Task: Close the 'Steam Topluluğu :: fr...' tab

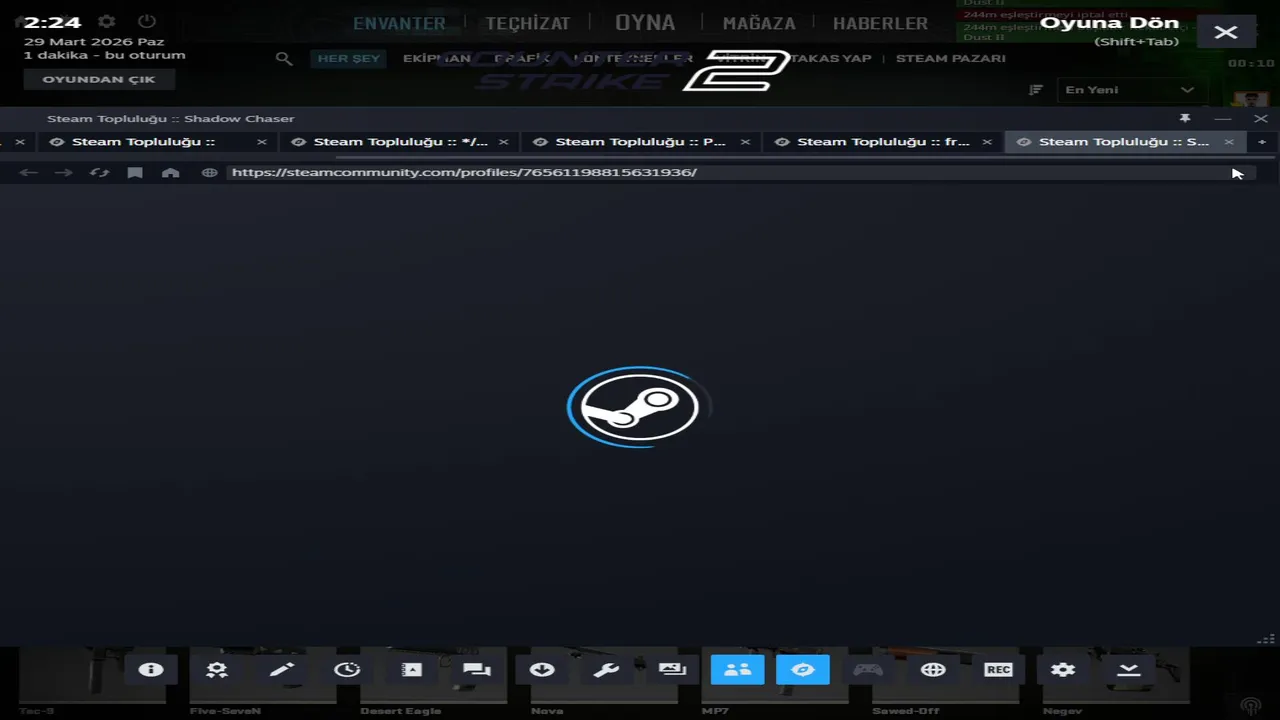Action: point(987,142)
